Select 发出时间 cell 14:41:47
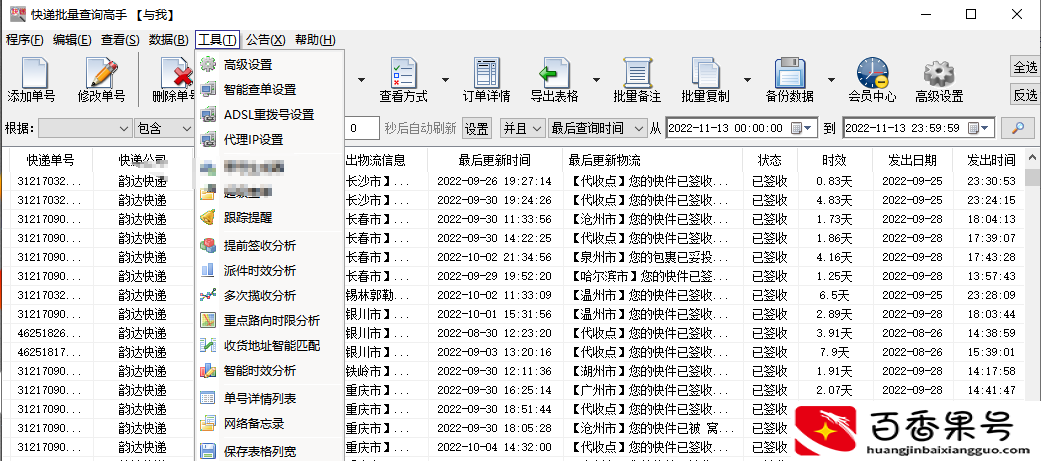The height and width of the screenshot is (461, 1041). click(991, 390)
